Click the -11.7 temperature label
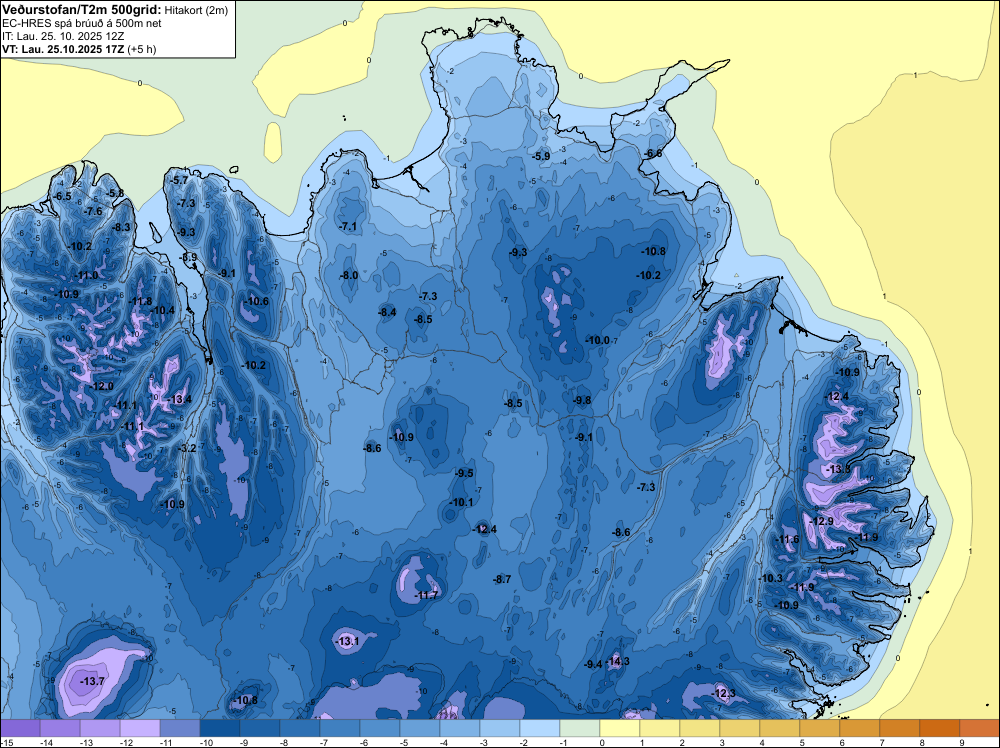Image resolution: width=1000 pixels, height=748 pixels. coord(427,595)
